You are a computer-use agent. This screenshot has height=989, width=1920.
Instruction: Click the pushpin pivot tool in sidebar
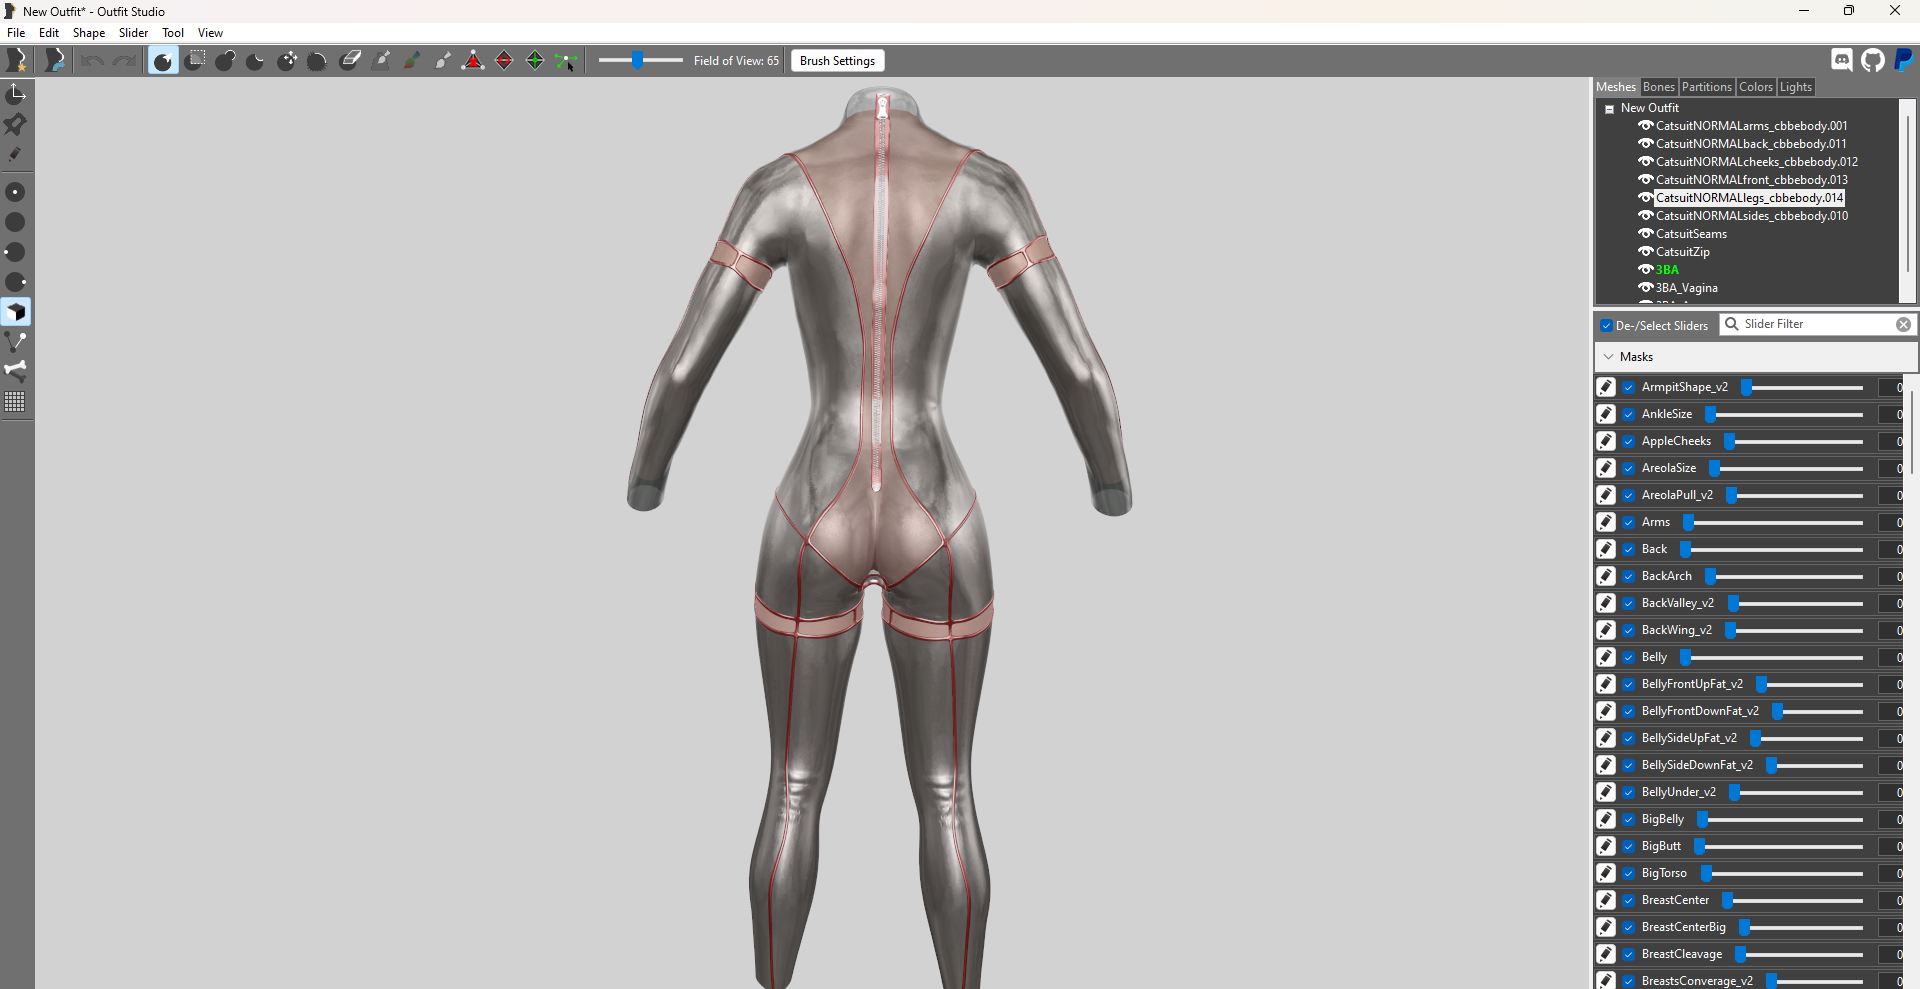[x=15, y=124]
